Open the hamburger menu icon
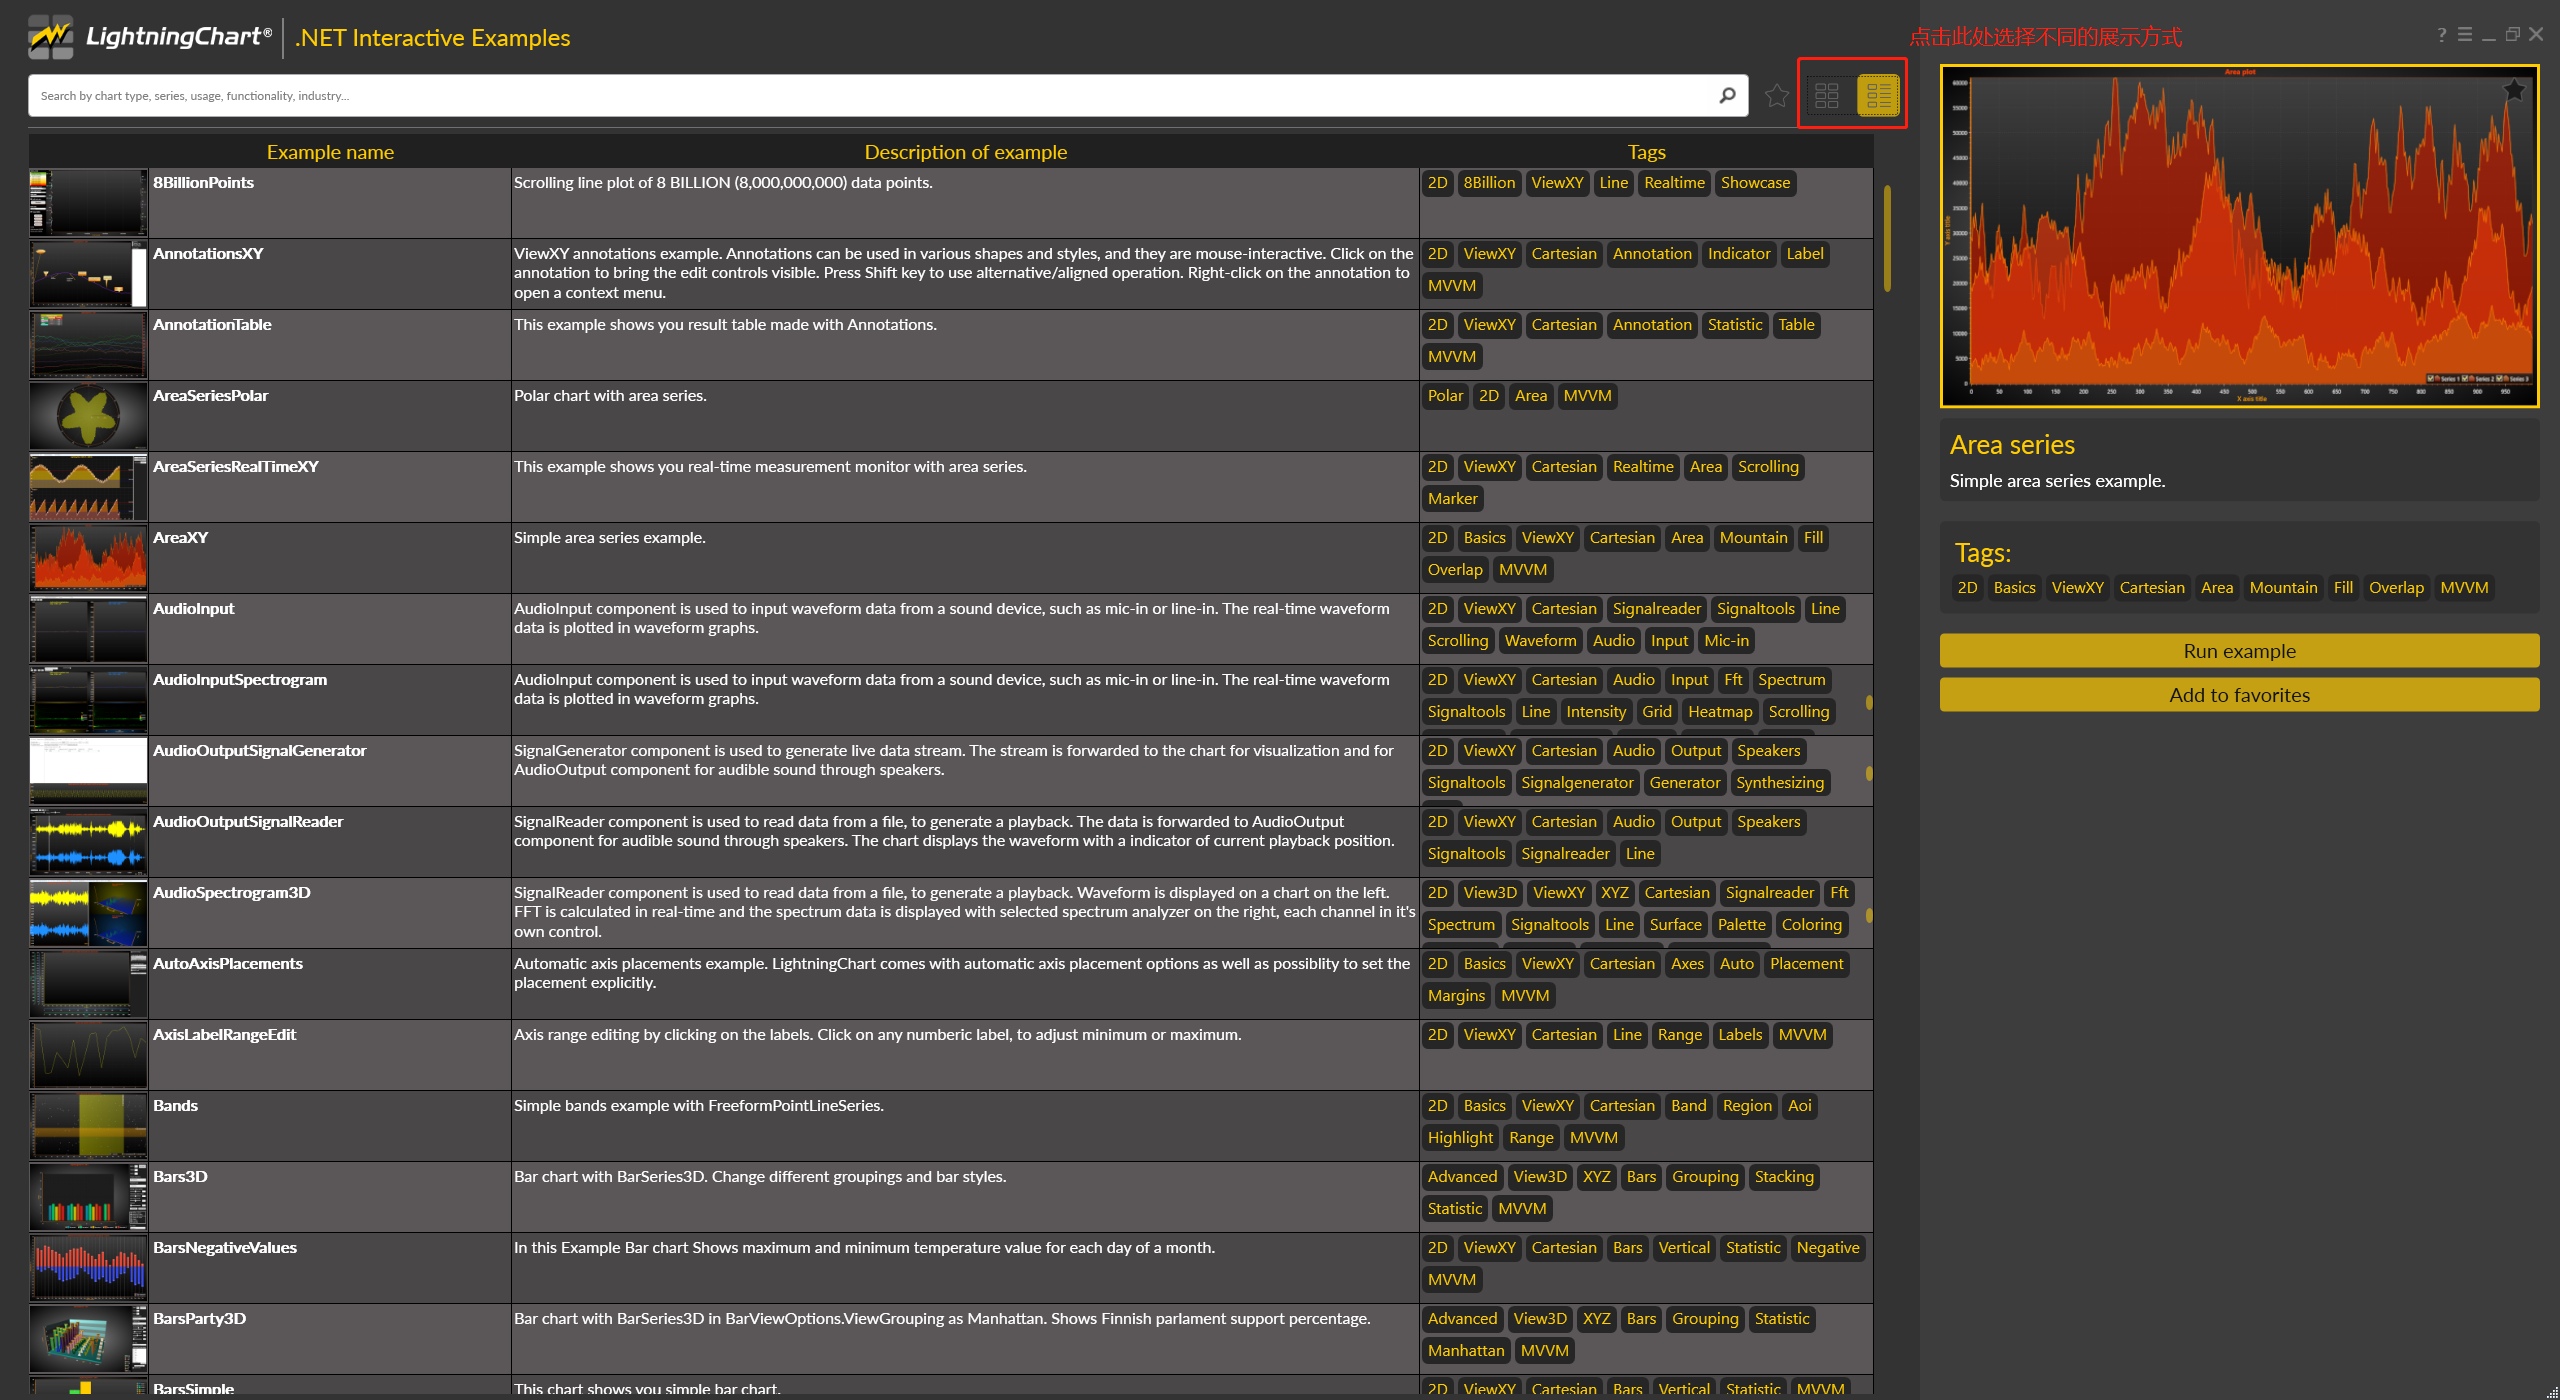The image size is (2560, 1400). tap(2465, 35)
